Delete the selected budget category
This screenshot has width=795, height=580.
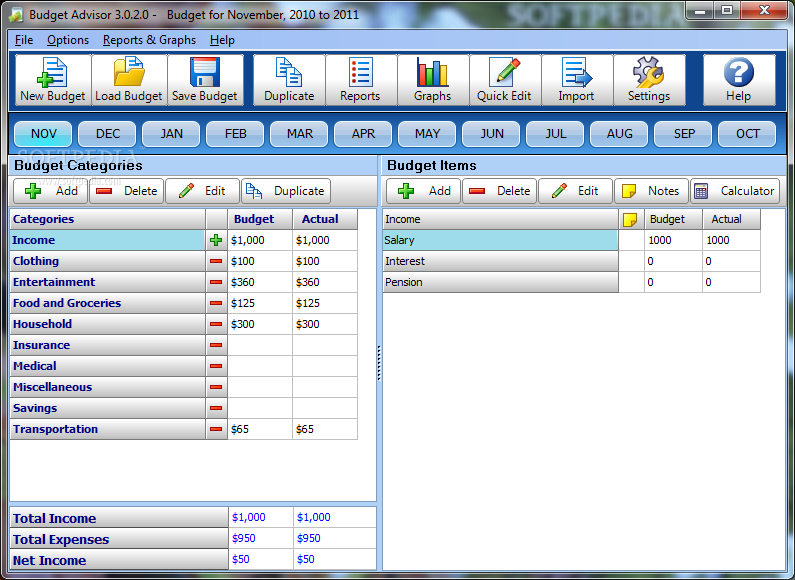coord(126,191)
